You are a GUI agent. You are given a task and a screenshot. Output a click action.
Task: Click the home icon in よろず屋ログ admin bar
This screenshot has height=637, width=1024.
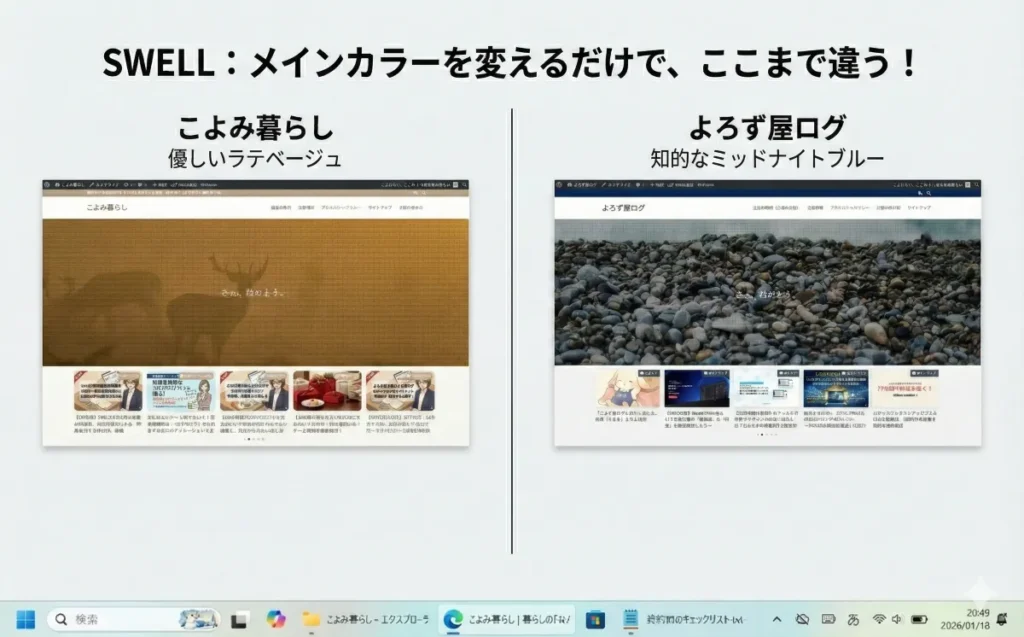[570, 184]
